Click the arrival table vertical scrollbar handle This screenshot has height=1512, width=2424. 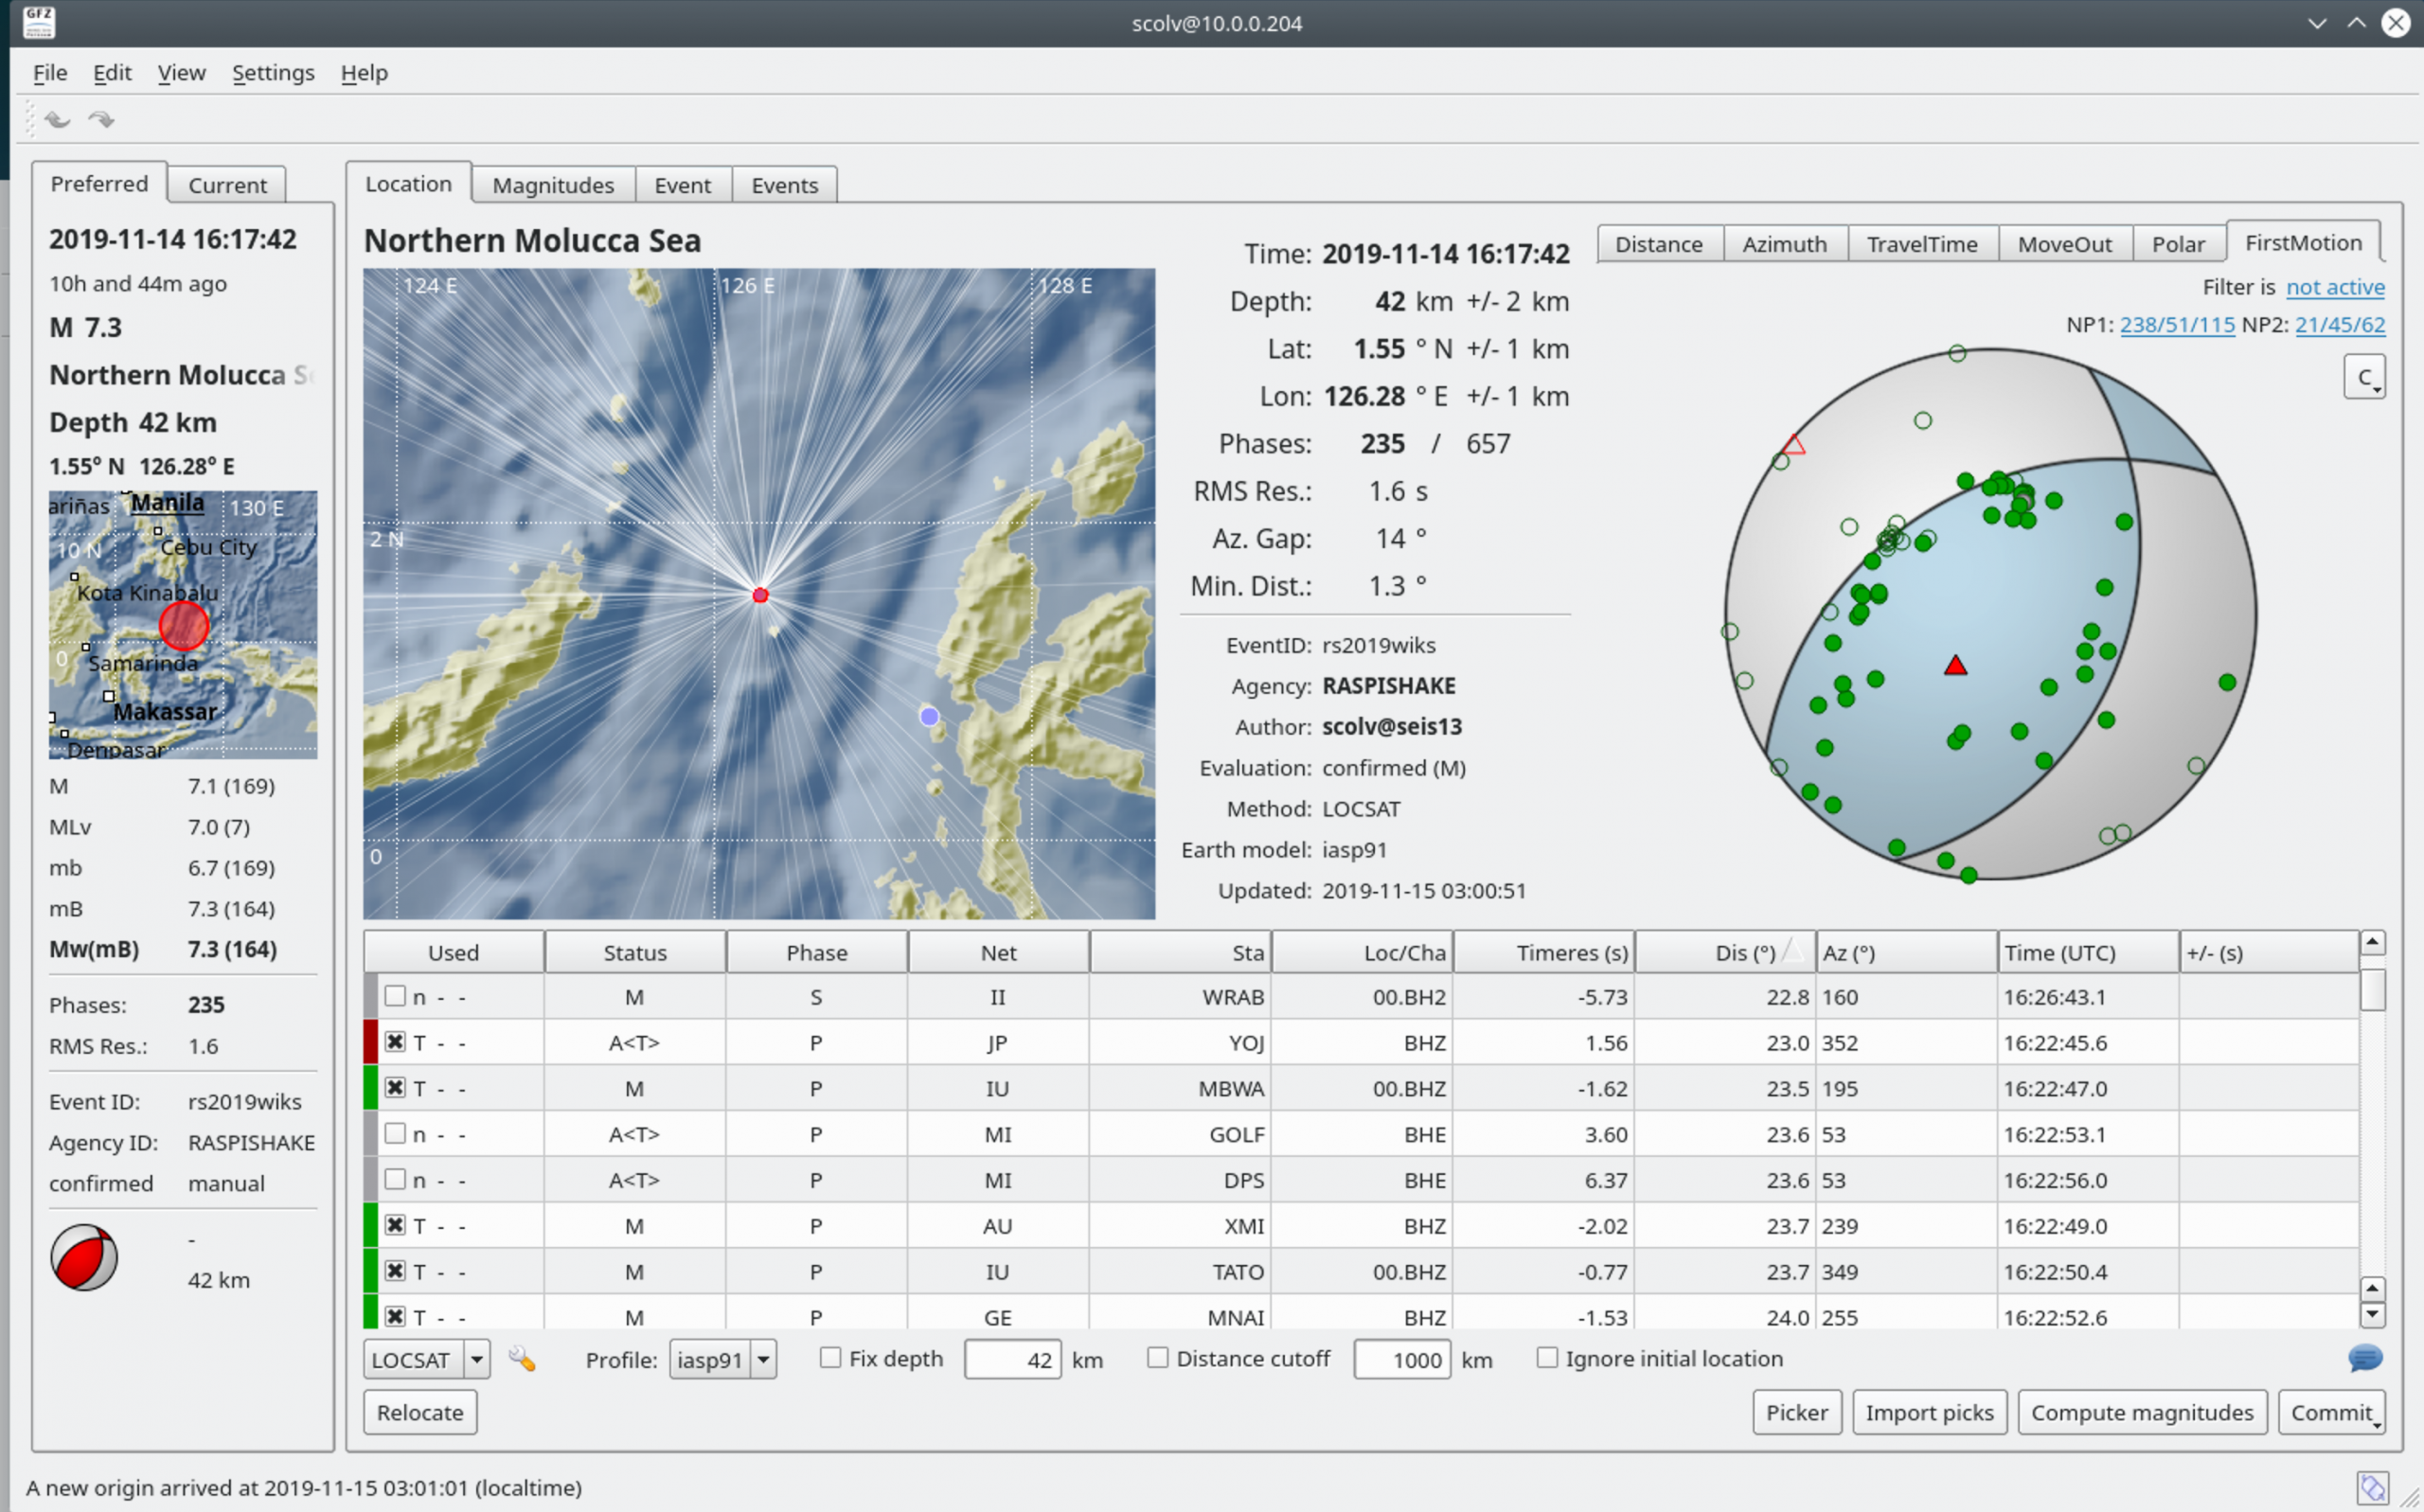[2372, 989]
